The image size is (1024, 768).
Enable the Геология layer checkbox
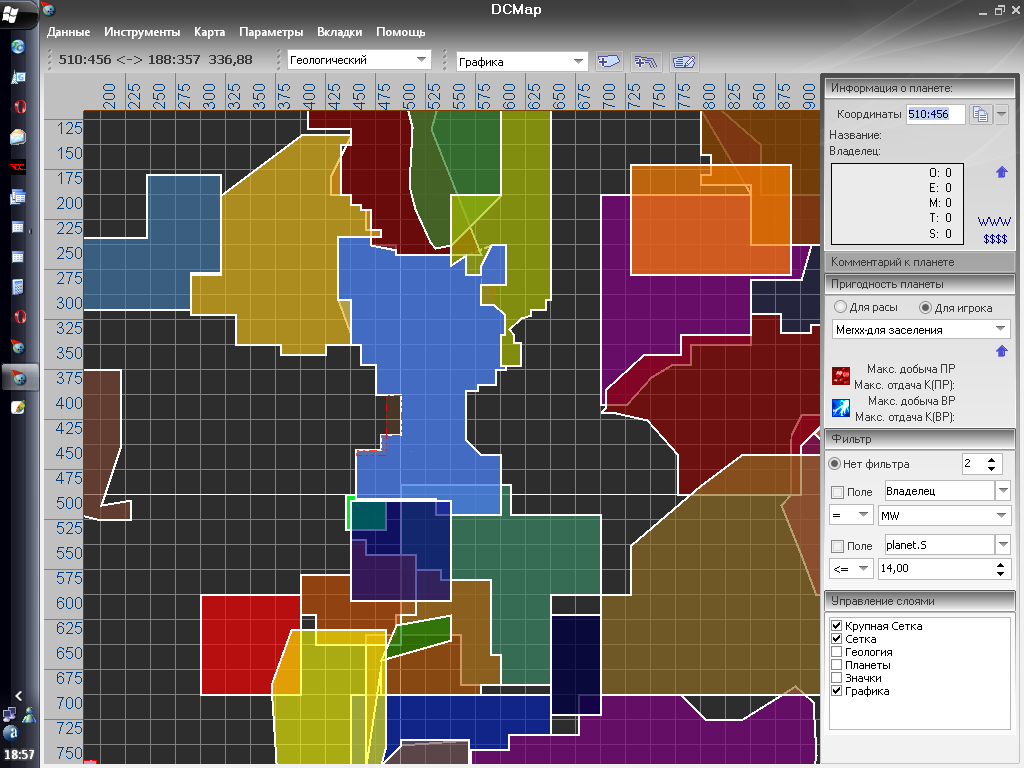[837, 652]
